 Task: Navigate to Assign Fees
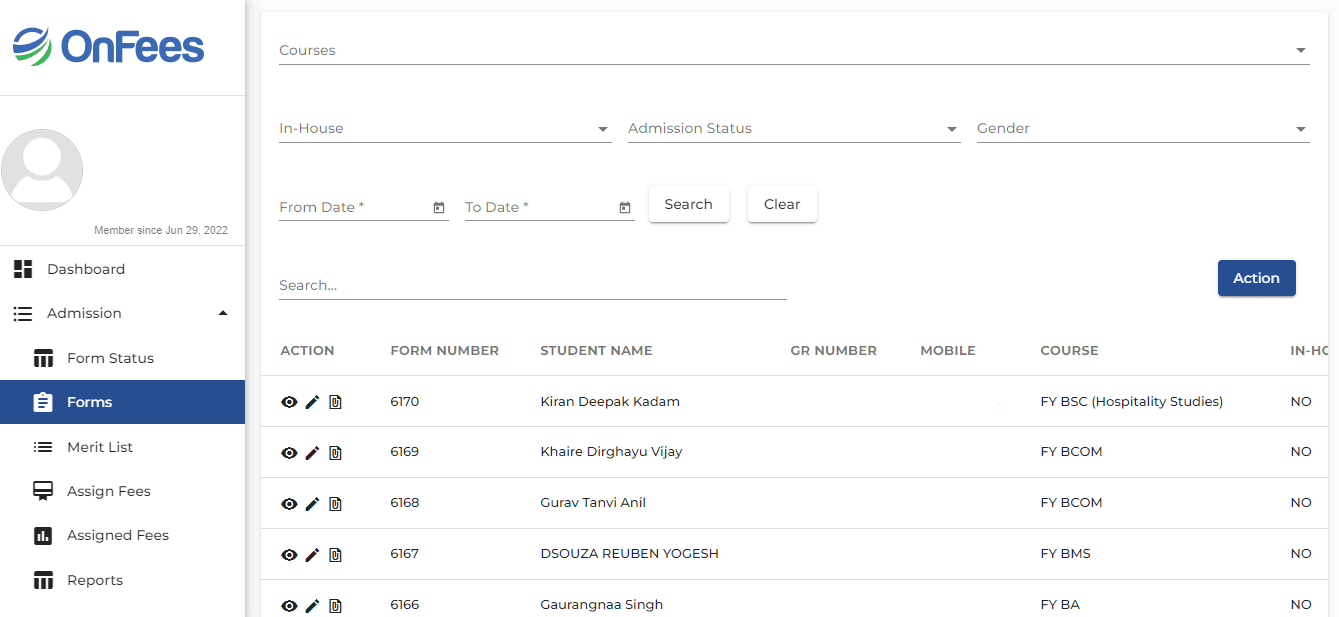108,491
